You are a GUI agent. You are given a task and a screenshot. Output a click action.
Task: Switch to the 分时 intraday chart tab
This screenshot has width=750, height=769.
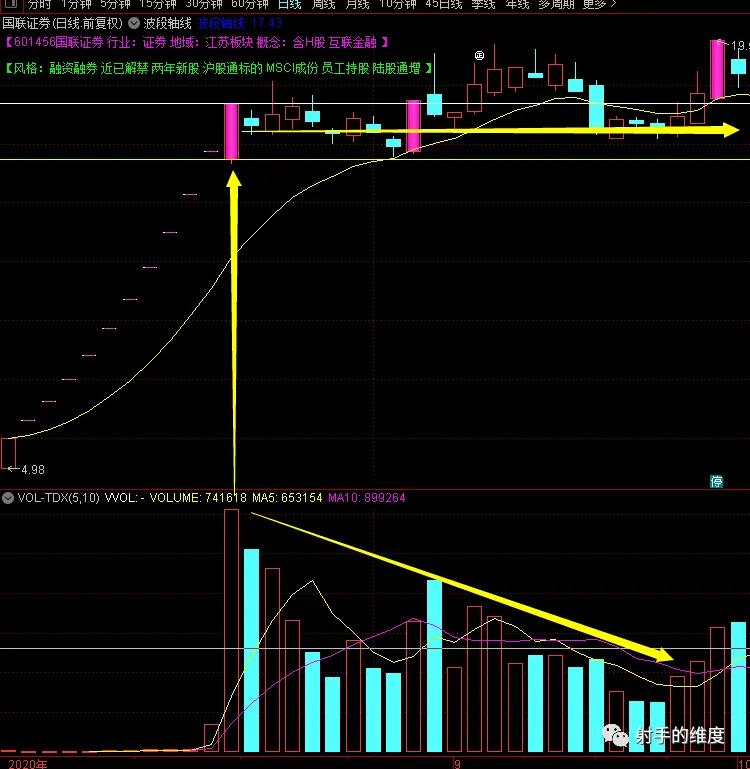pyautogui.click(x=39, y=4)
